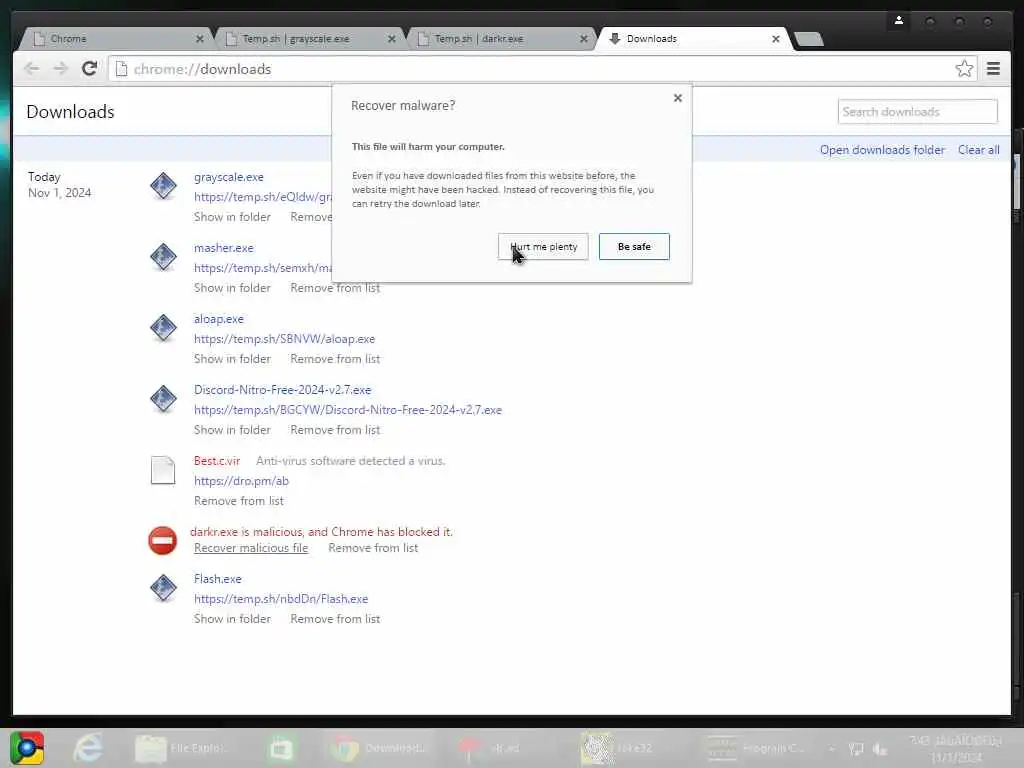Screen dimensions: 1024x768
Task: Click the masher.exe file icon
Action: (x=163, y=257)
